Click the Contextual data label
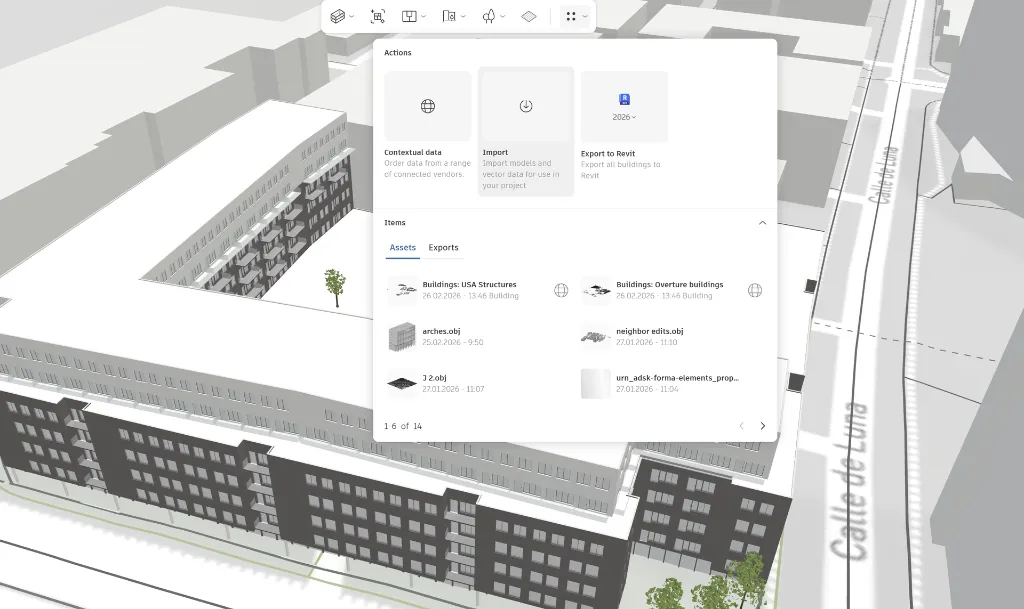 point(413,152)
